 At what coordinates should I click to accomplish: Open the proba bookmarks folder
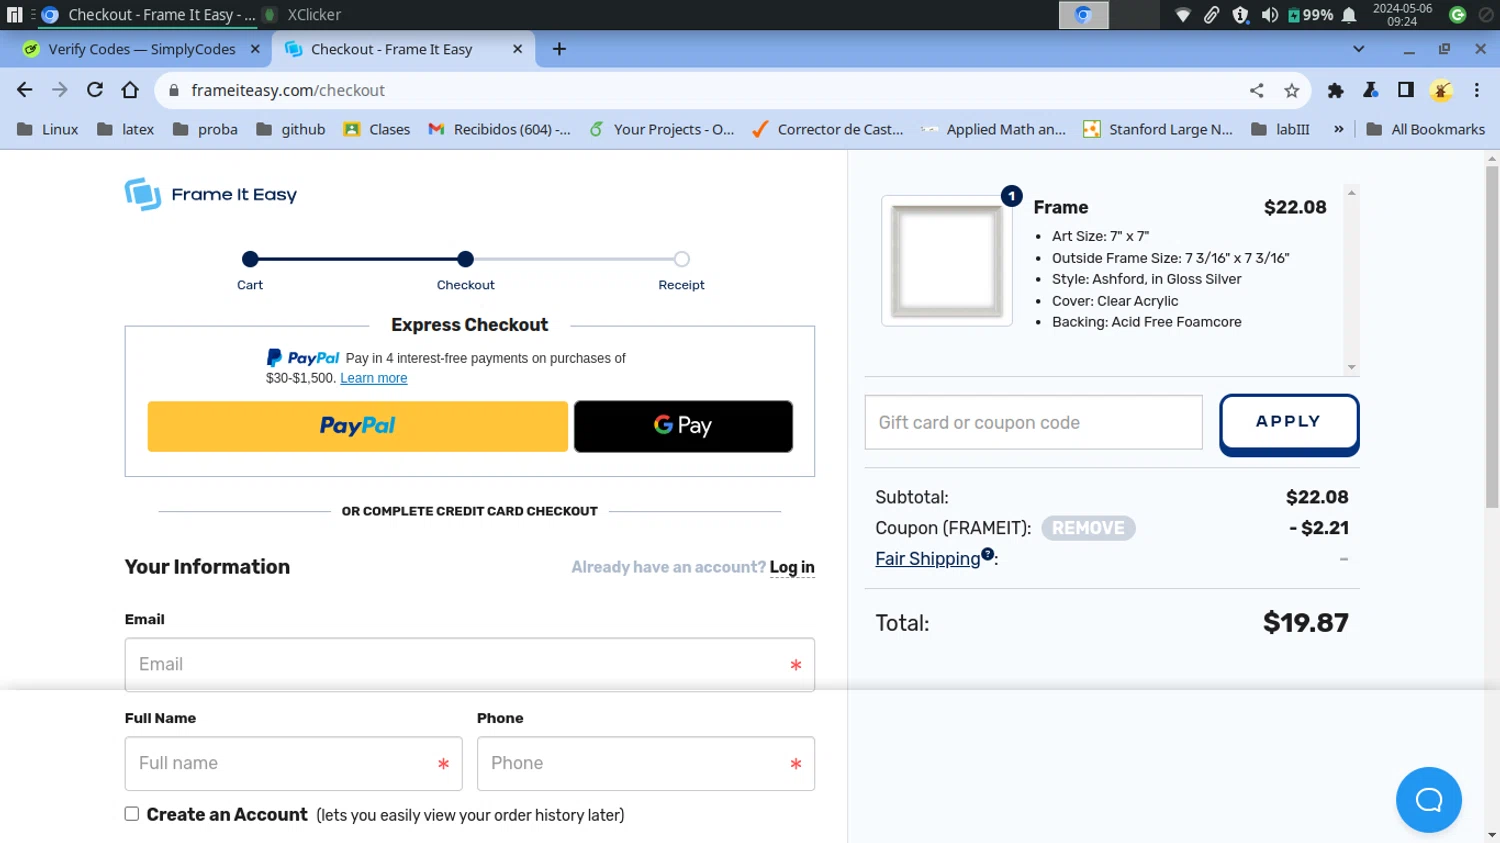[205, 129]
